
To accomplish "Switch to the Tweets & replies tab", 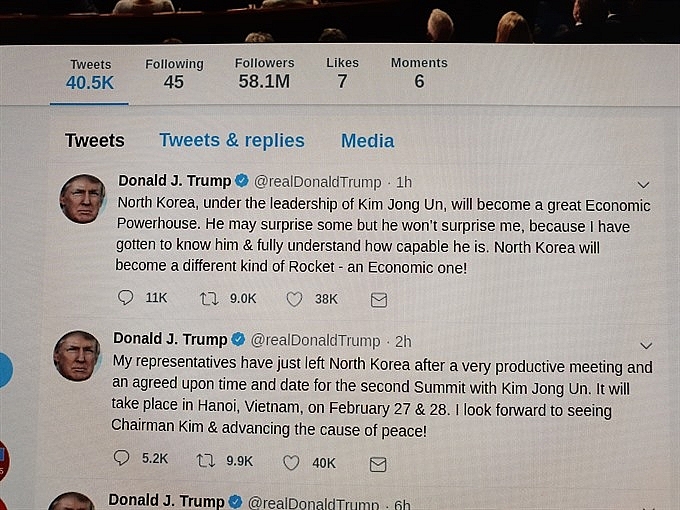I will click(x=232, y=141).
